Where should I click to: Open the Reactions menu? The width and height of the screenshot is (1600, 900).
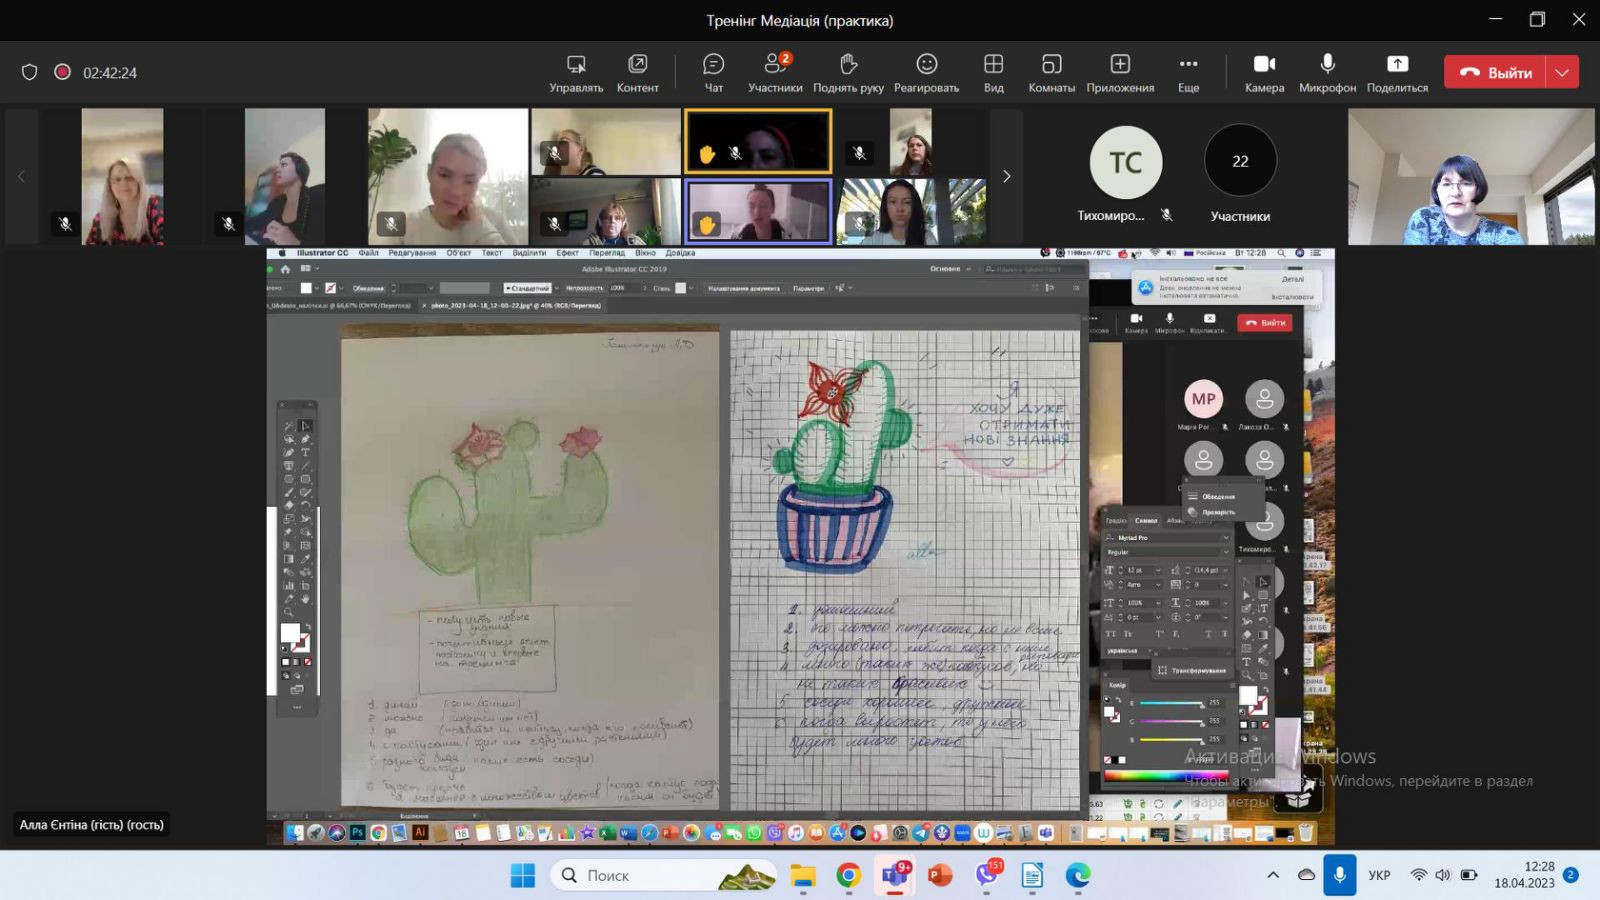pos(926,72)
